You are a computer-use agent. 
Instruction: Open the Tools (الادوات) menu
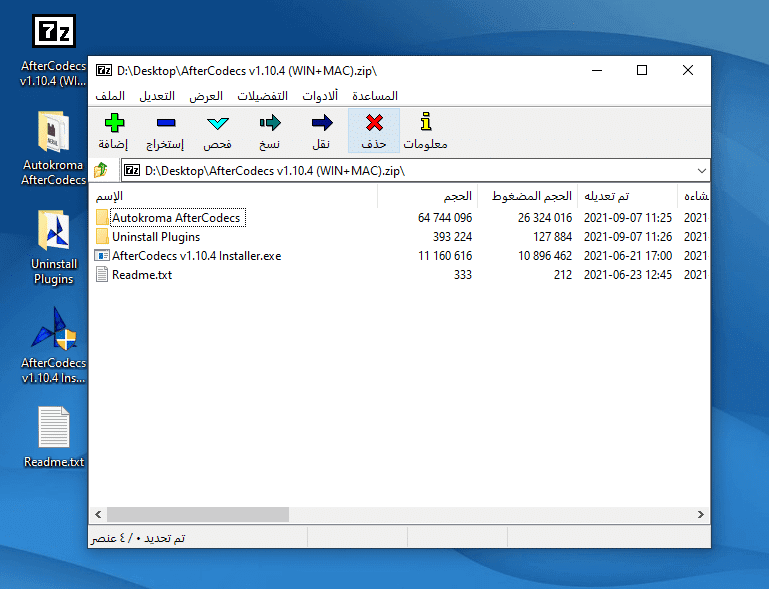click(x=320, y=96)
